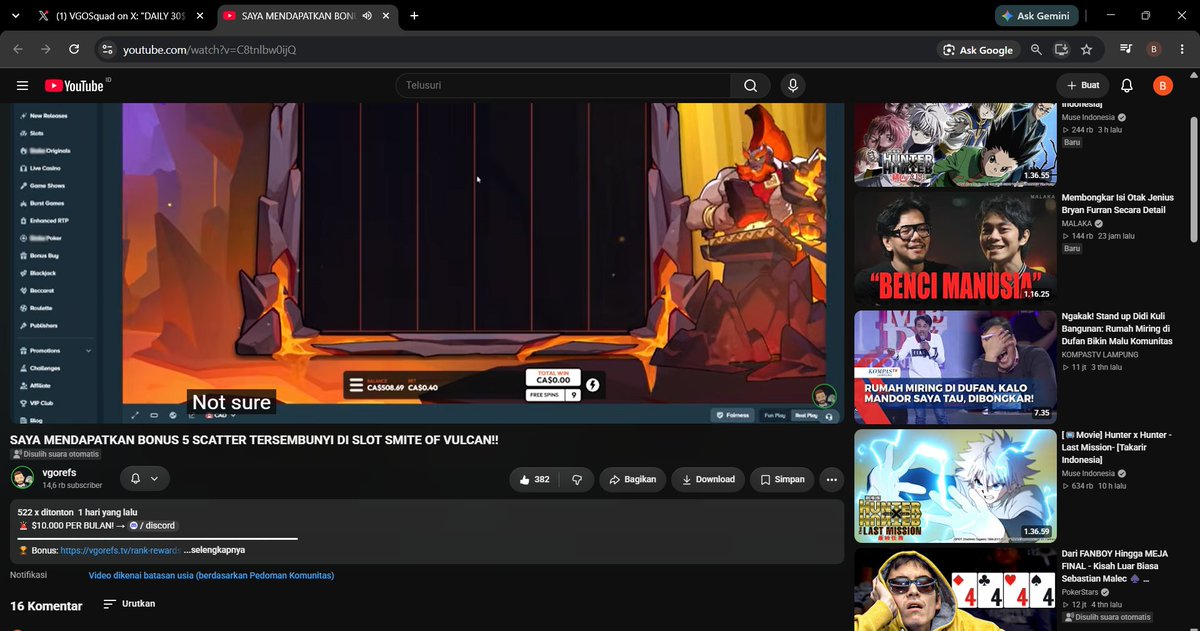Click the main video player
The height and width of the screenshot is (631, 1200).
point(427,264)
